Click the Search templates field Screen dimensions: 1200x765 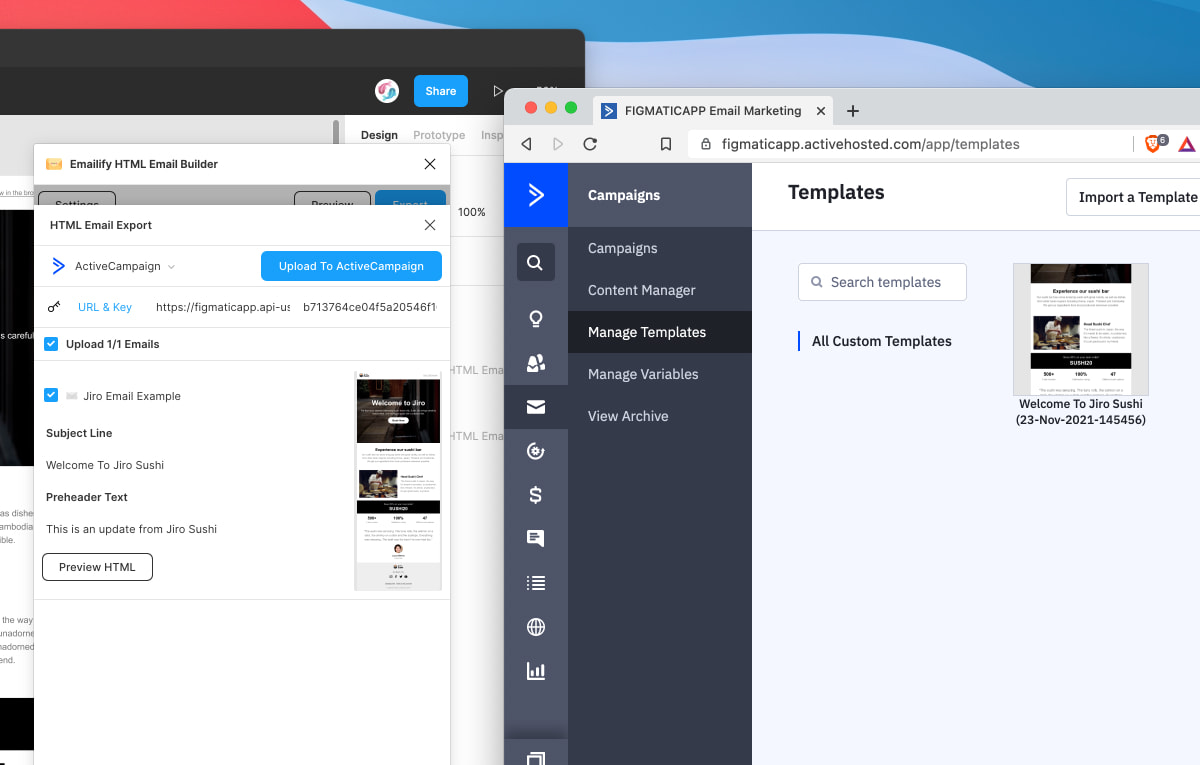coord(882,282)
